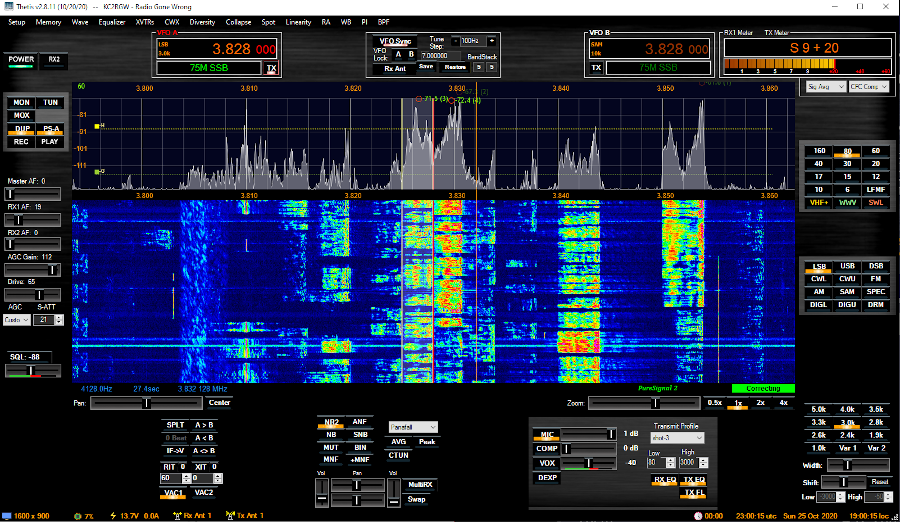Open the Transmit Profile dropdown
The height and width of the screenshot is (522, 900).
[x=677, y=438]
